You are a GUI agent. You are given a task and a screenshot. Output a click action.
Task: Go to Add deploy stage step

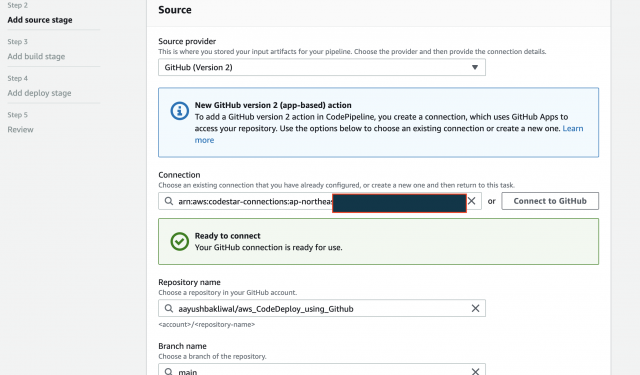[x=39, y=93]
